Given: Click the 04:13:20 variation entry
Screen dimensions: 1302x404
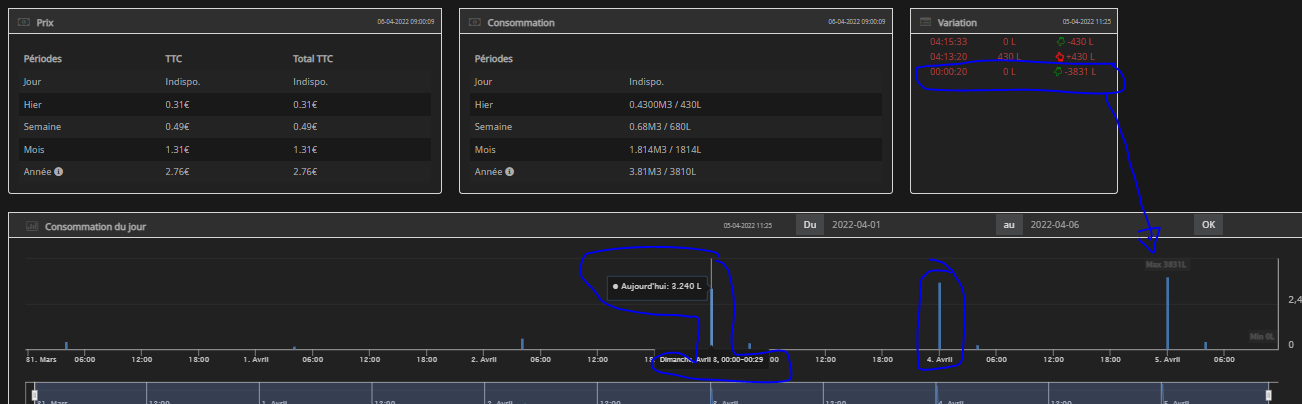Looking at the screenshot, I should (948, 57).
